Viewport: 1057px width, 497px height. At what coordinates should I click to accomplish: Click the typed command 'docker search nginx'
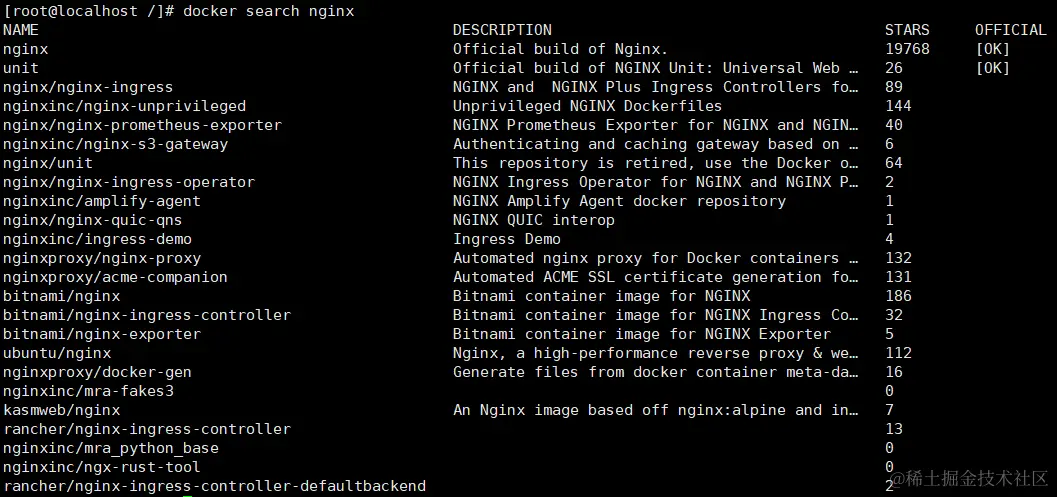click(x=269, y=11)
